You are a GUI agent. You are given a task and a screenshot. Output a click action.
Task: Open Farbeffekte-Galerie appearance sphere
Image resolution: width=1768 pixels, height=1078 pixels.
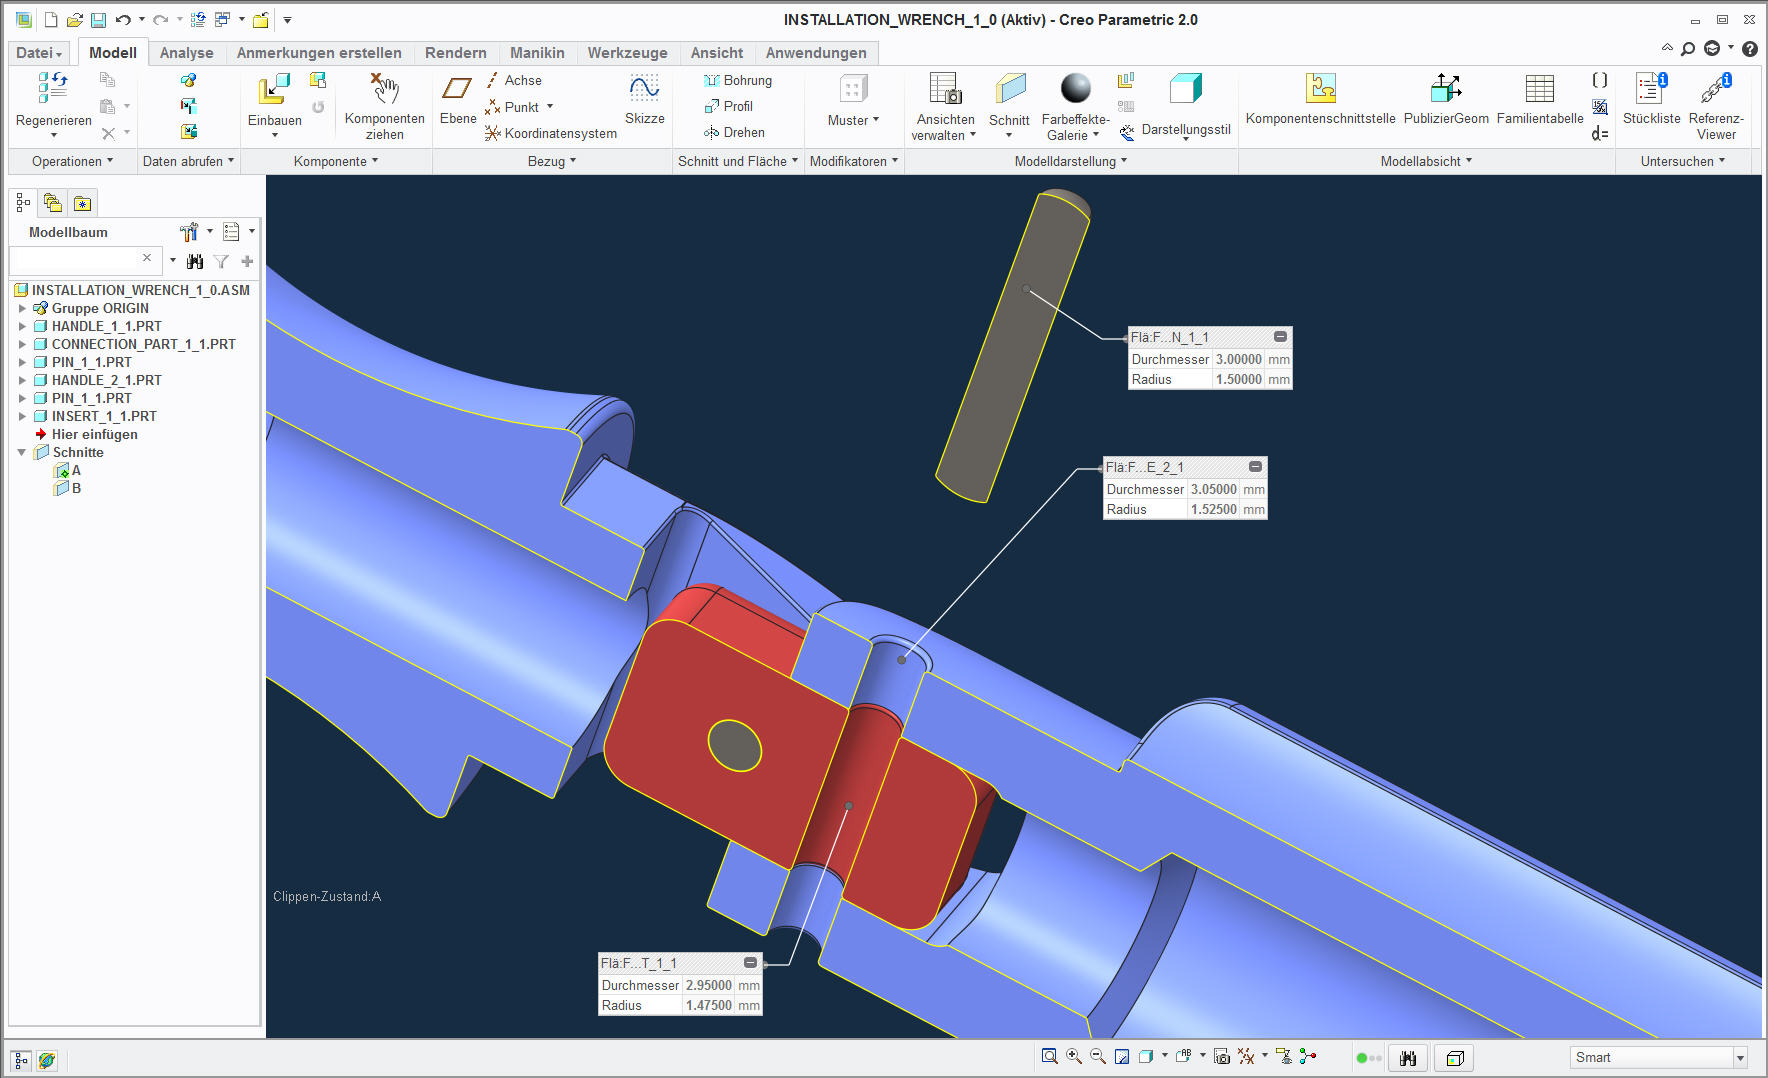(1075, 106)
